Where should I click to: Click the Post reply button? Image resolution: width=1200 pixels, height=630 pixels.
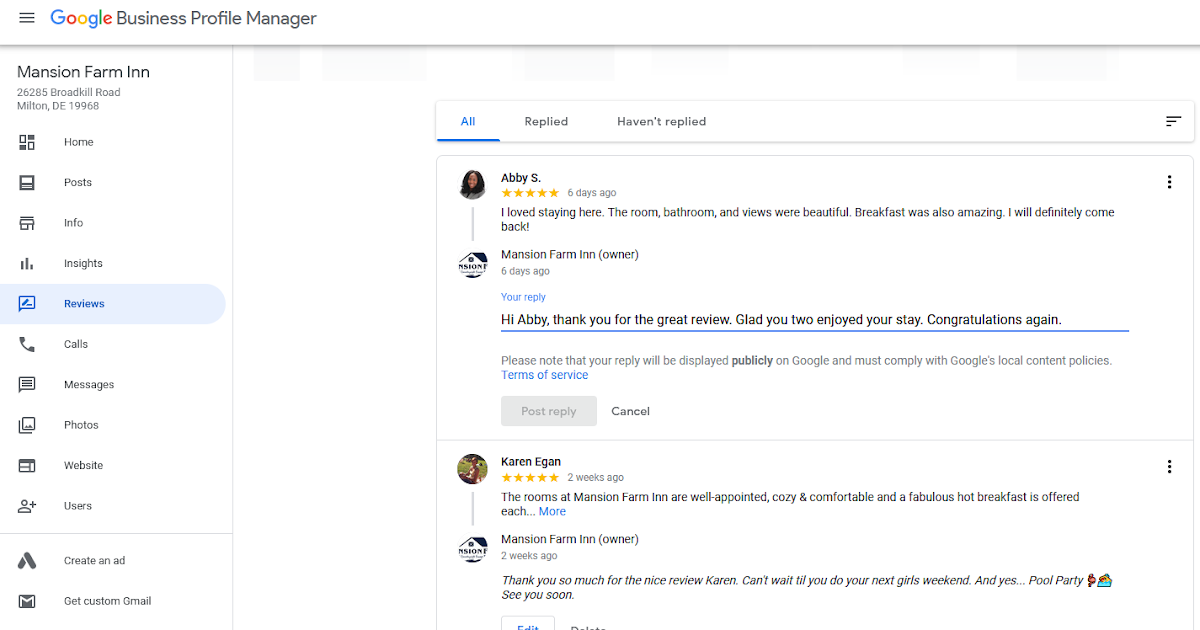pyautogui.click(x=549, y=411)
